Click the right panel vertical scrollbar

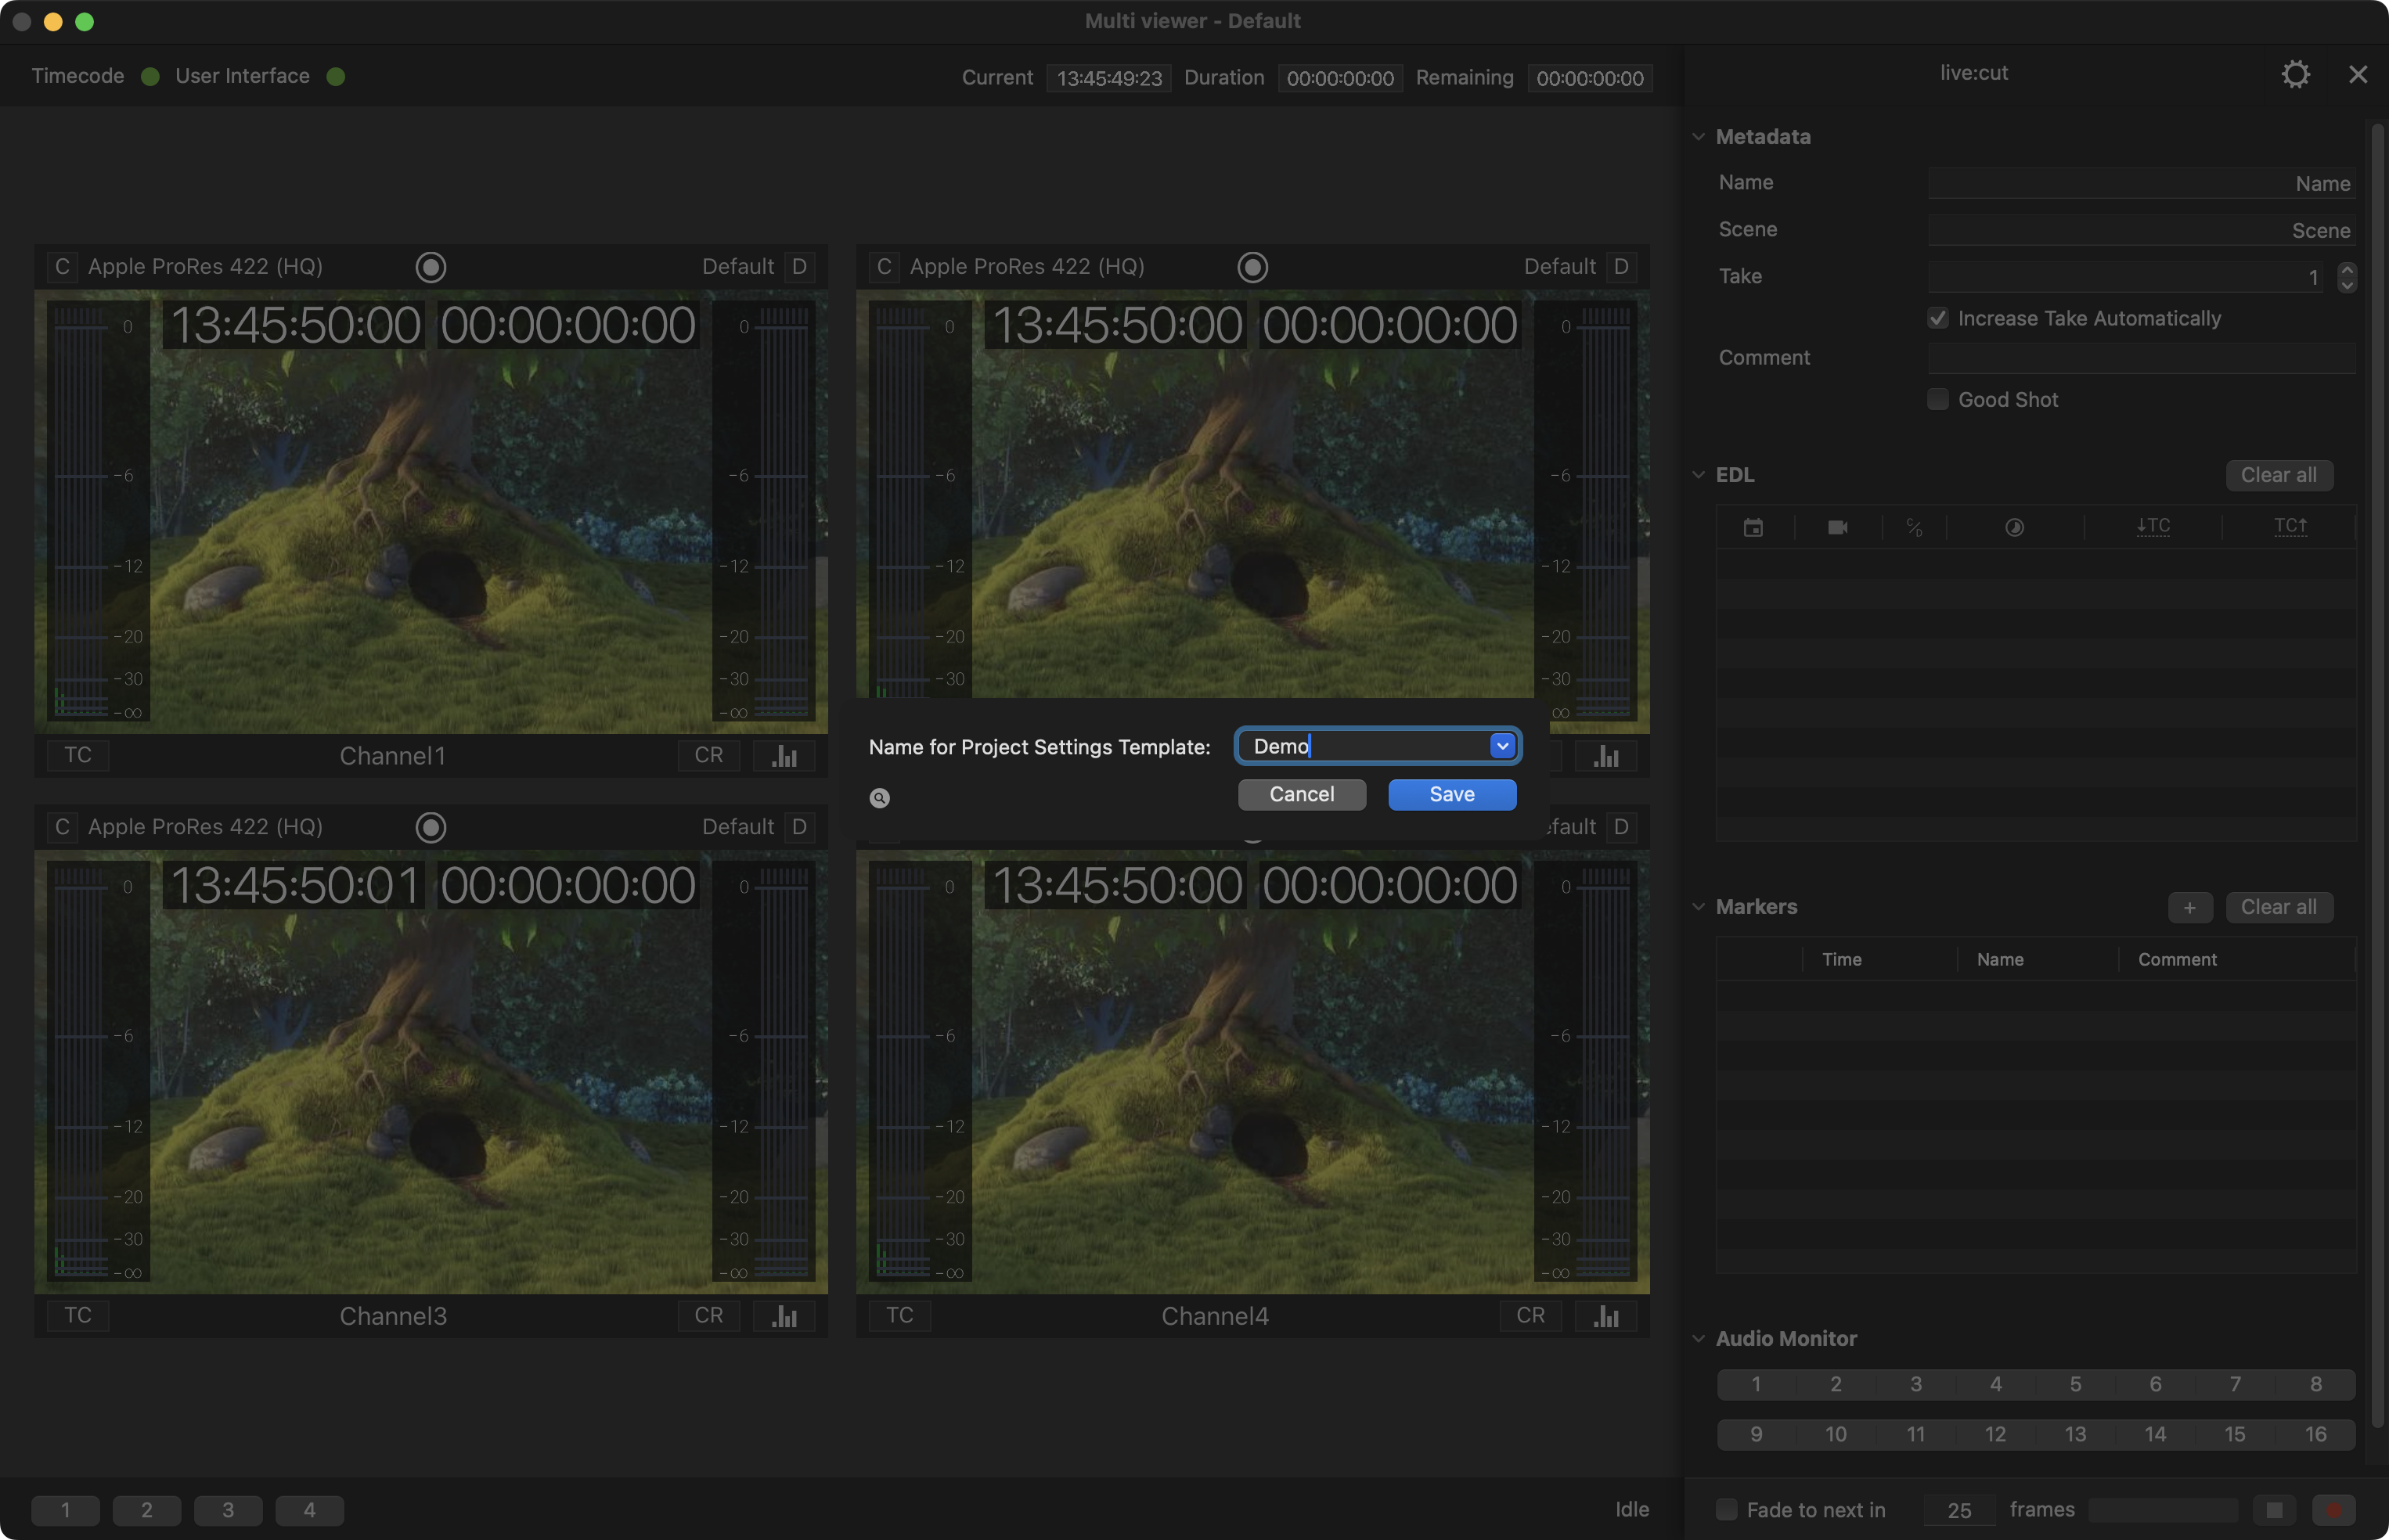tap(2378, 775)
